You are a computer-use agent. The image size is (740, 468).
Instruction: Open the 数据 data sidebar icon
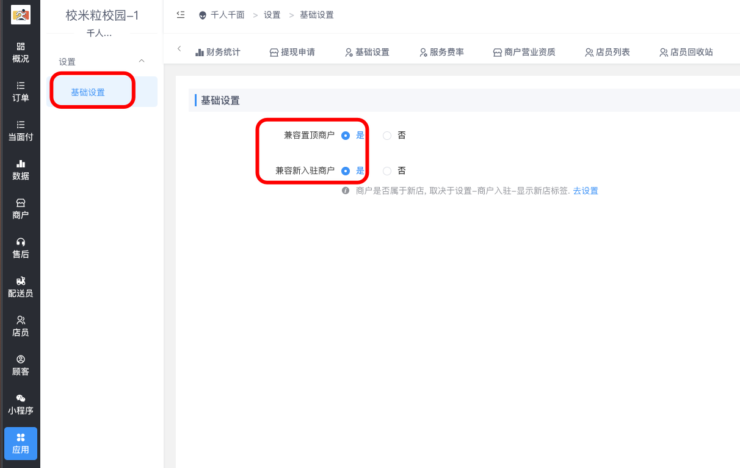click(20, 170)
